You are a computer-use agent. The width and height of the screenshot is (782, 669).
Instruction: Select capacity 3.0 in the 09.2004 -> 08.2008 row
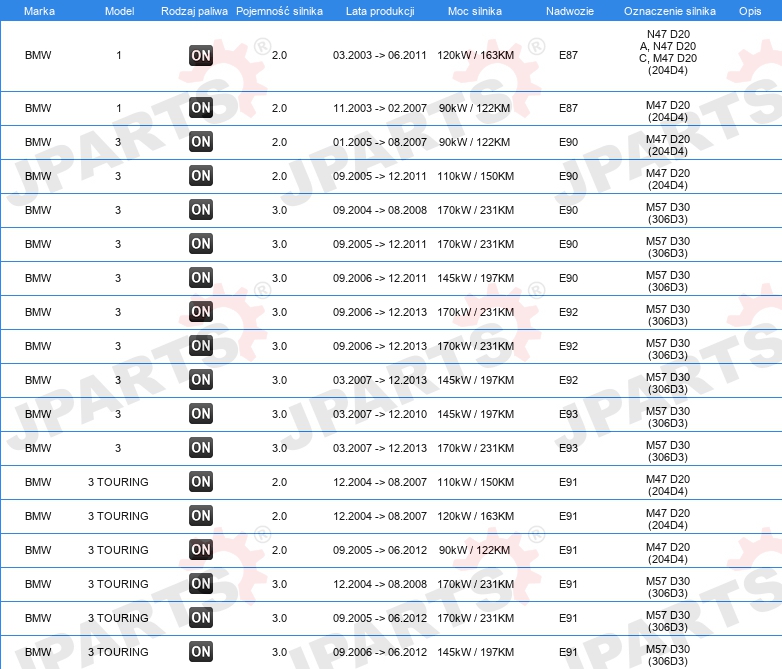pyautogui.click(x=279, y=210)
